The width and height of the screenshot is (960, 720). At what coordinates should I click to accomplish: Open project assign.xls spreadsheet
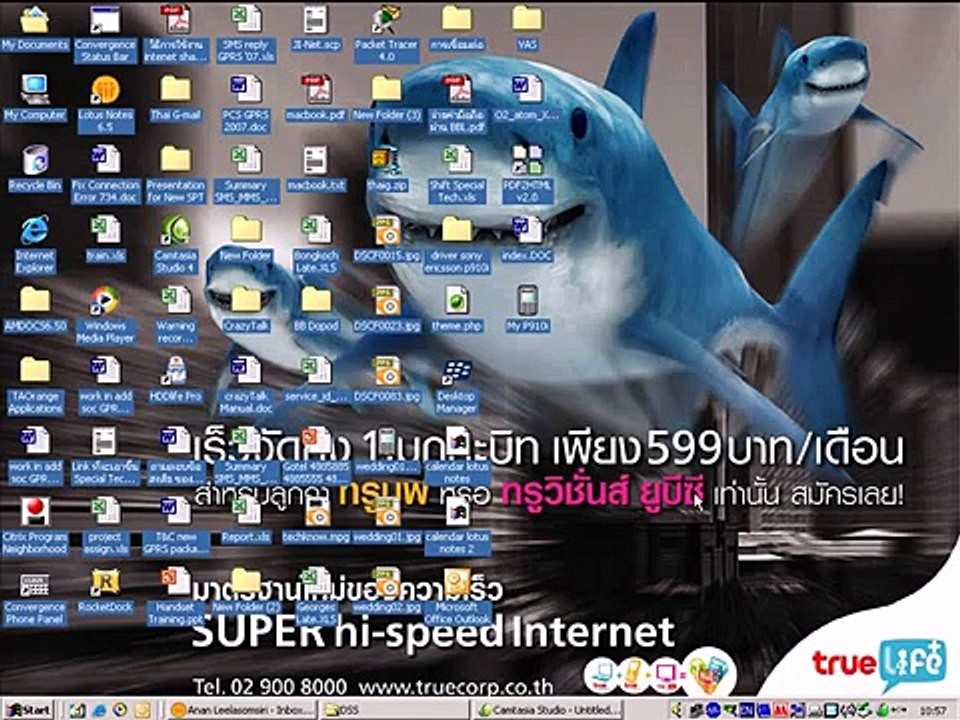[x=105, y=527]
